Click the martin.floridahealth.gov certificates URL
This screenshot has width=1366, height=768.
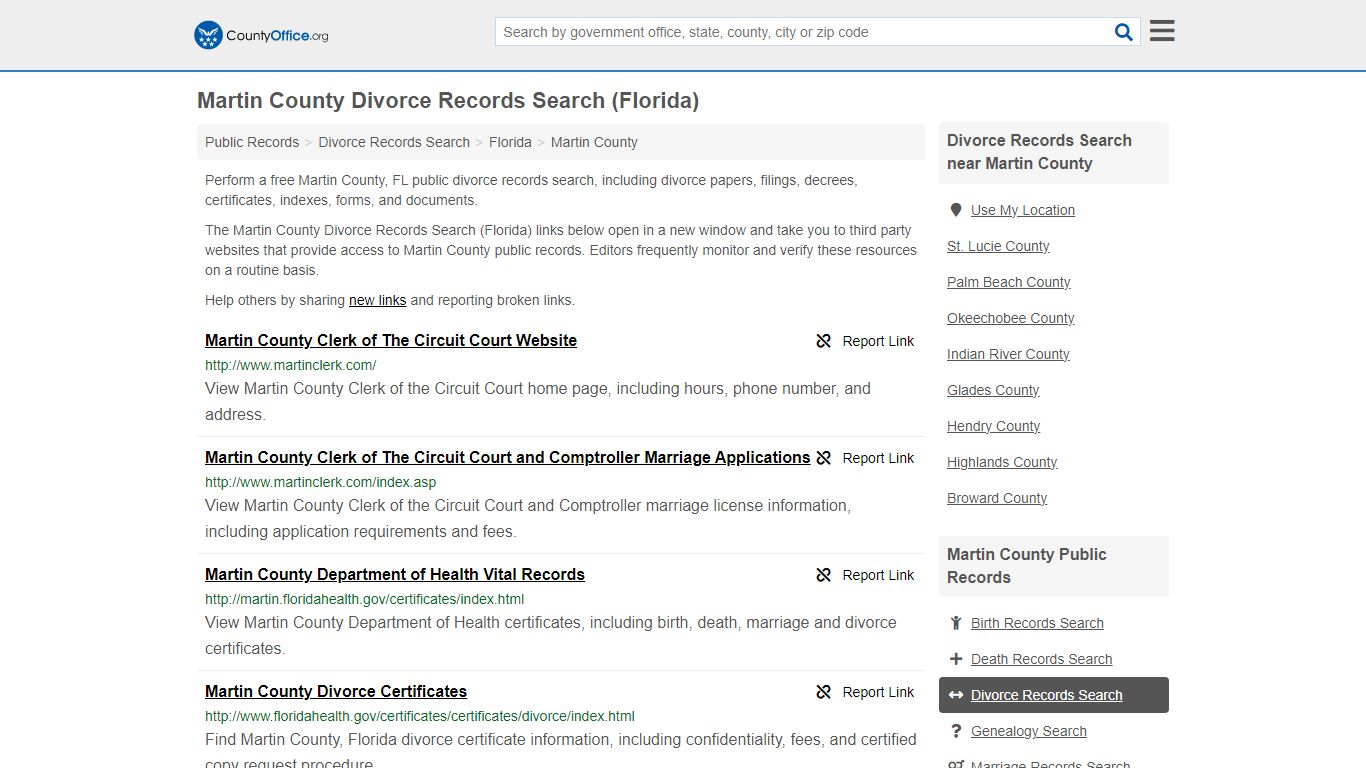pyautogui.click(x=365, y=599)
